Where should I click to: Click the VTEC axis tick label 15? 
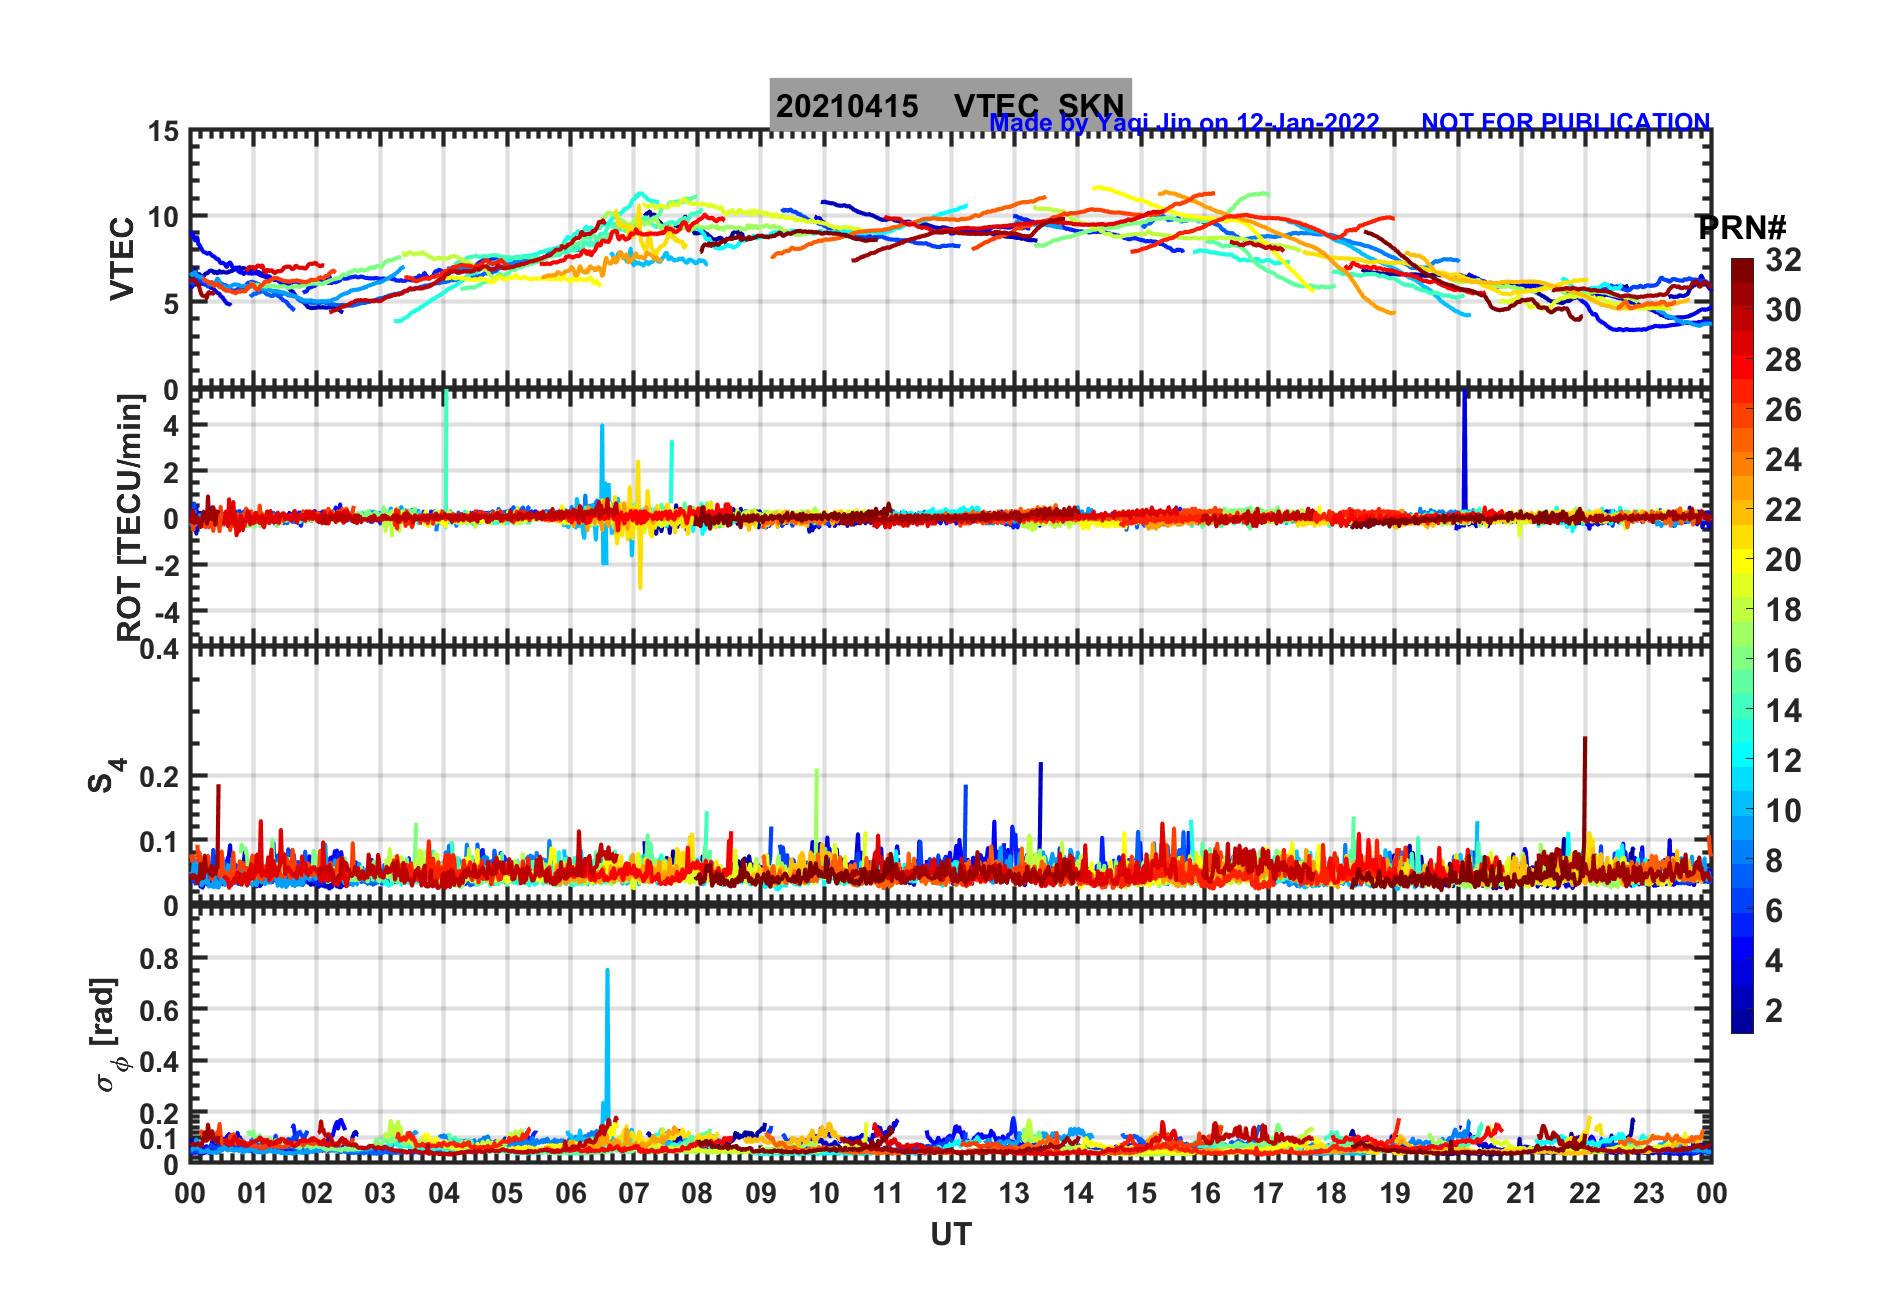coord(164,132)
